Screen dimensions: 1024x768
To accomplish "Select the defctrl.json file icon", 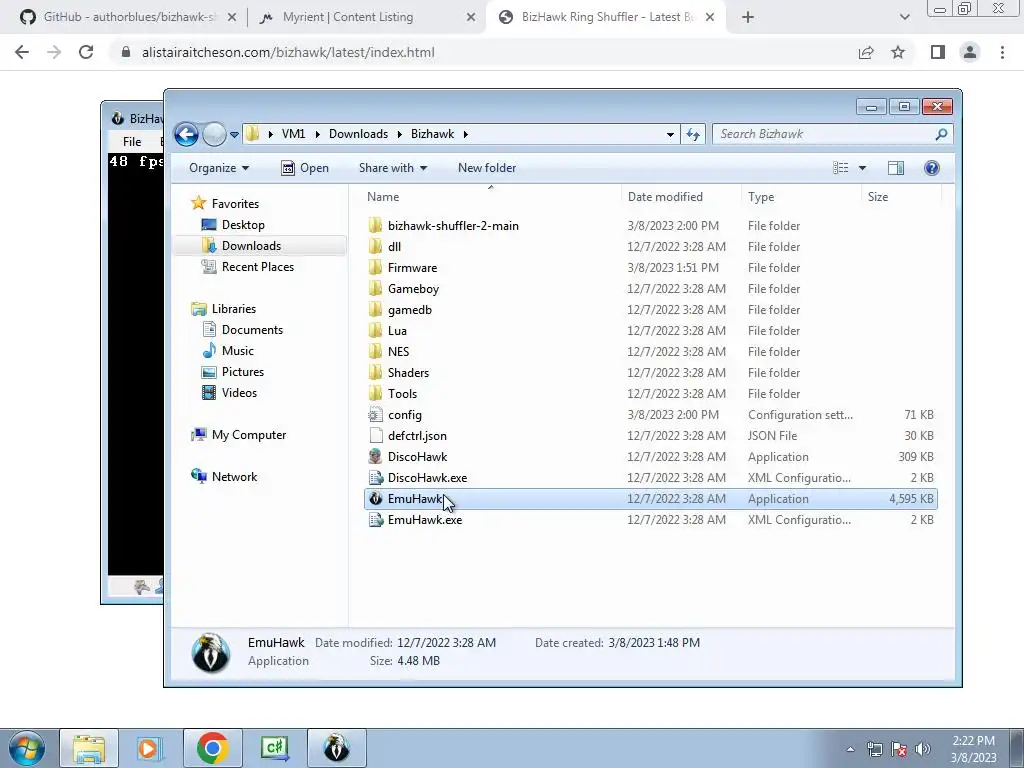I will pyautogui.click(x=375, y=436).
